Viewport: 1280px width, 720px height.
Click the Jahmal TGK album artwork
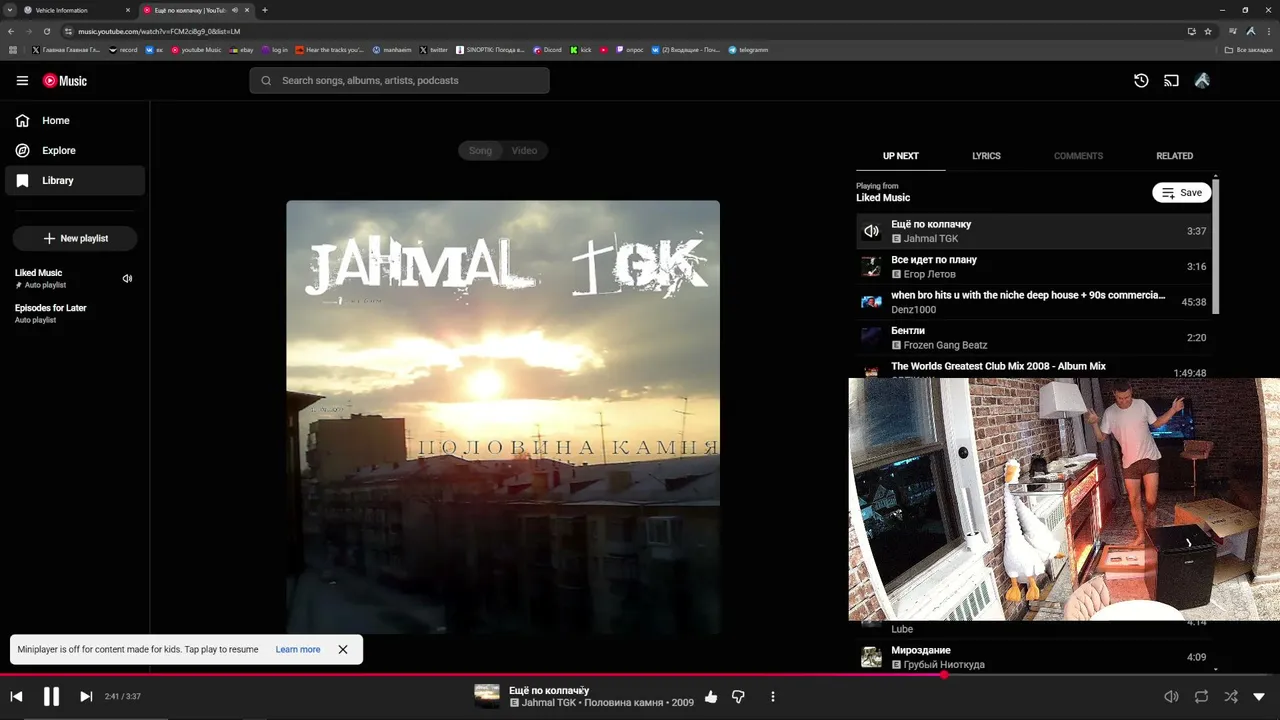pyautogui.click(x=503, y=417)
